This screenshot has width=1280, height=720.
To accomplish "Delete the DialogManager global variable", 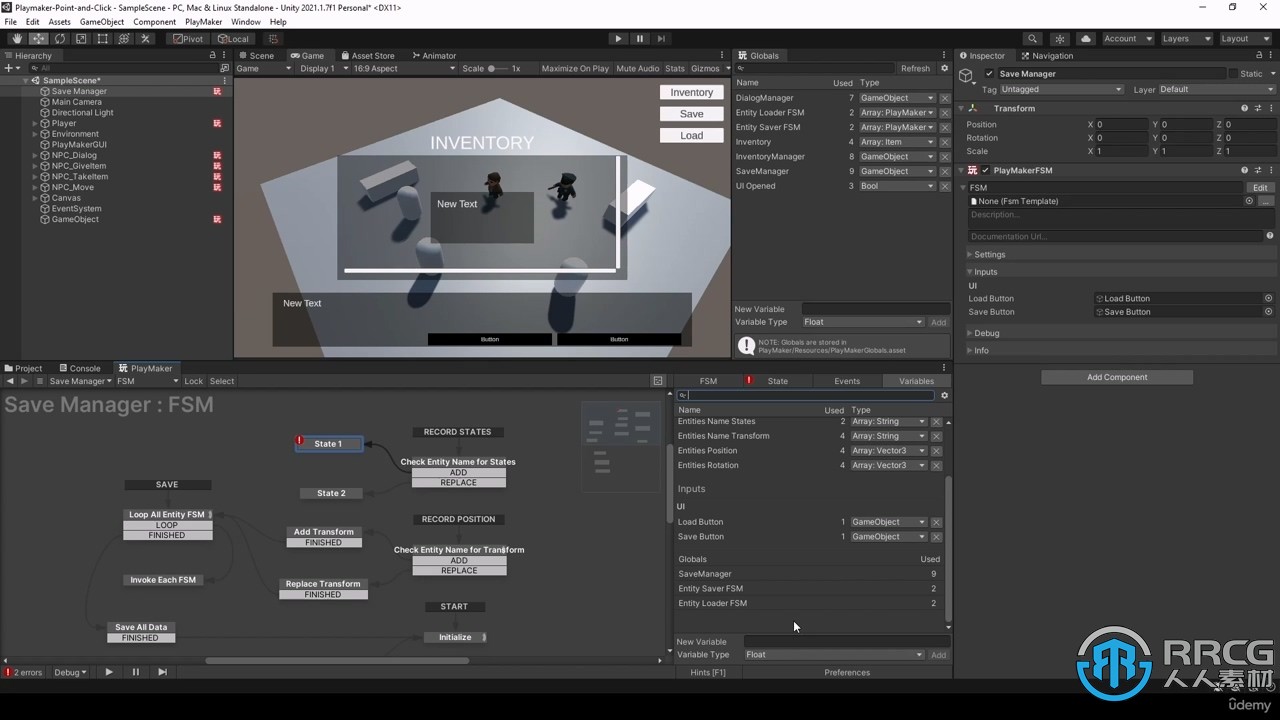I will (x=945, y=98).
